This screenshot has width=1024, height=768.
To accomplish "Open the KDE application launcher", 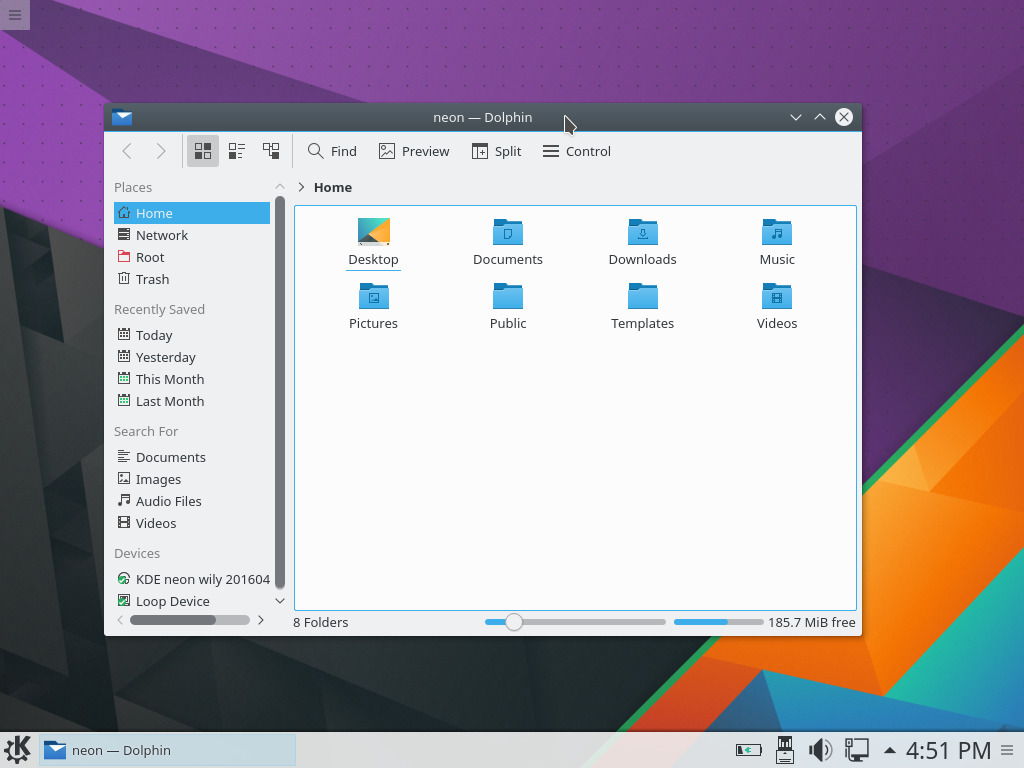I will [x=20, y=749].
